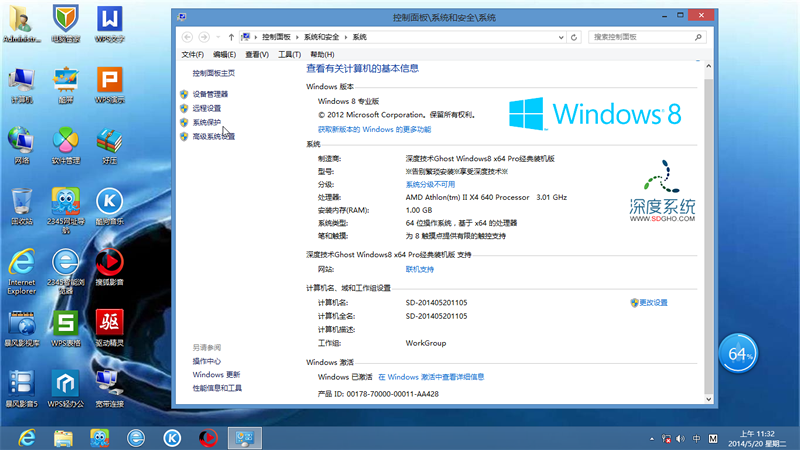Open the 文件(F) menu
Image resolution: width=800 pixels, height=450 pixels.
pos(192,55)
